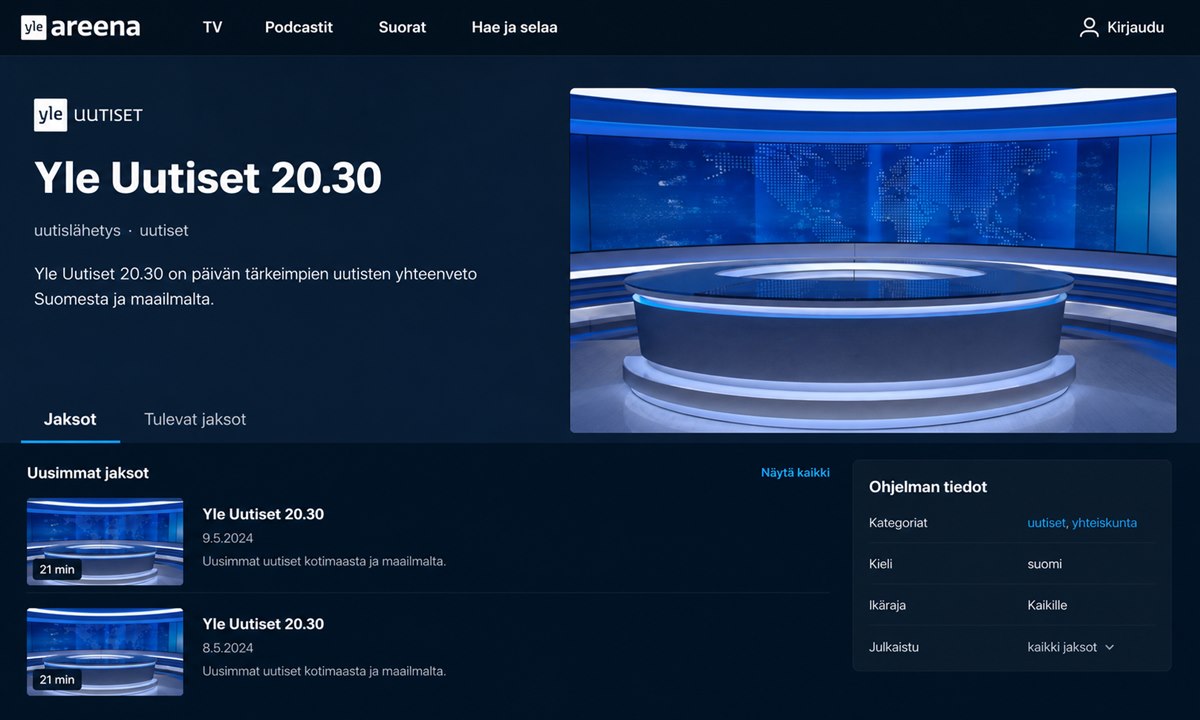Open the Yle Areena logo home link
The height and width of the screenshot is (720, 1200).
coord(80,27)
